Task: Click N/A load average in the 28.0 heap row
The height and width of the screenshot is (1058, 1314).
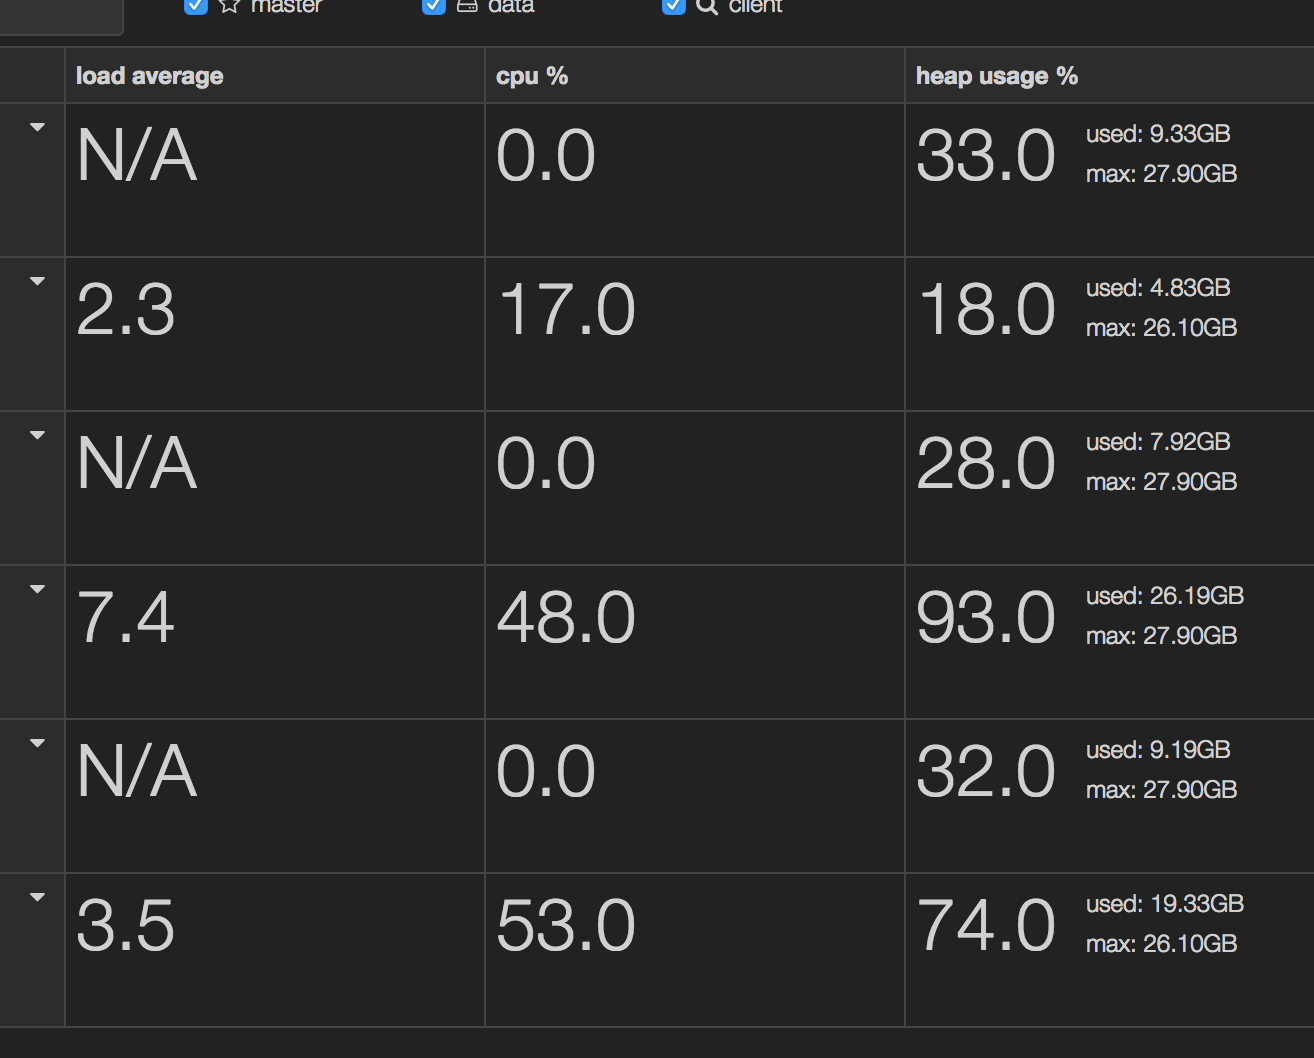Action: click(x=137, y=463)
